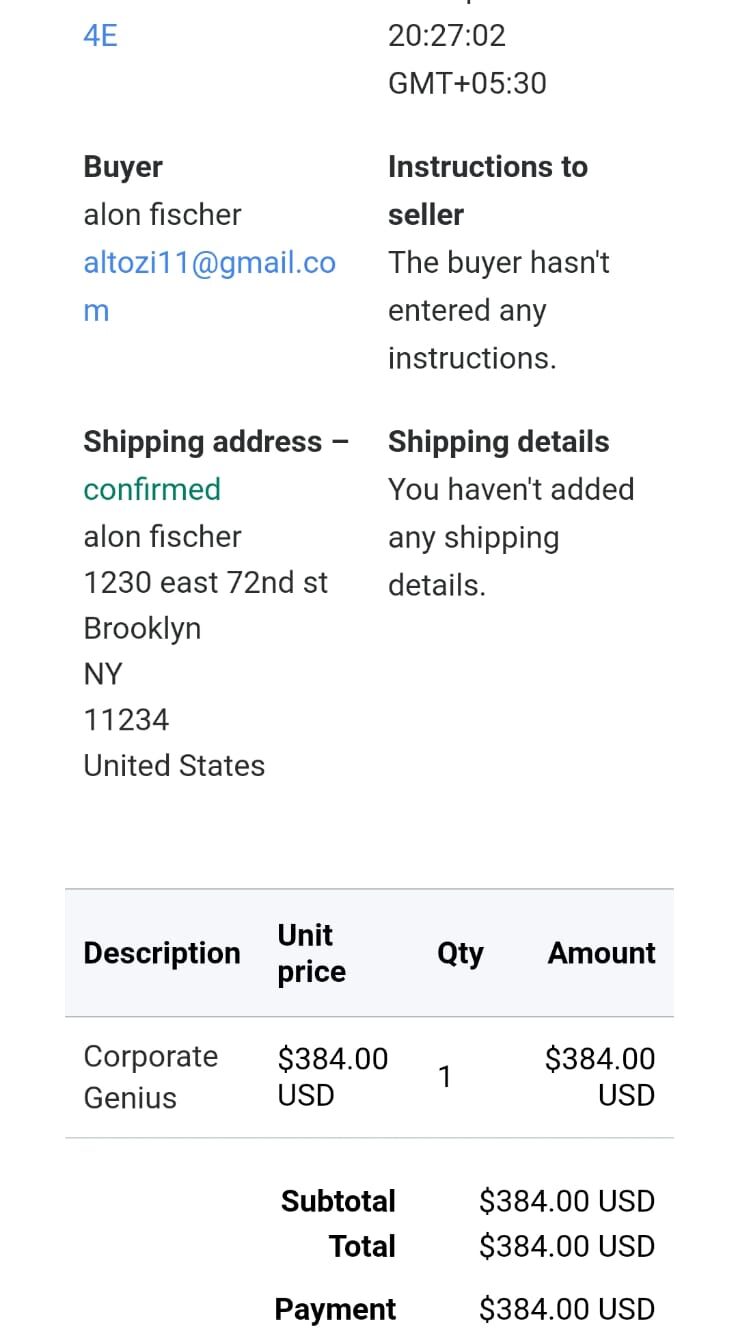Screen dimensions: 738x1336
Task: Click the green 'confirmed' shipping status
Action: (x=152, y=489)
